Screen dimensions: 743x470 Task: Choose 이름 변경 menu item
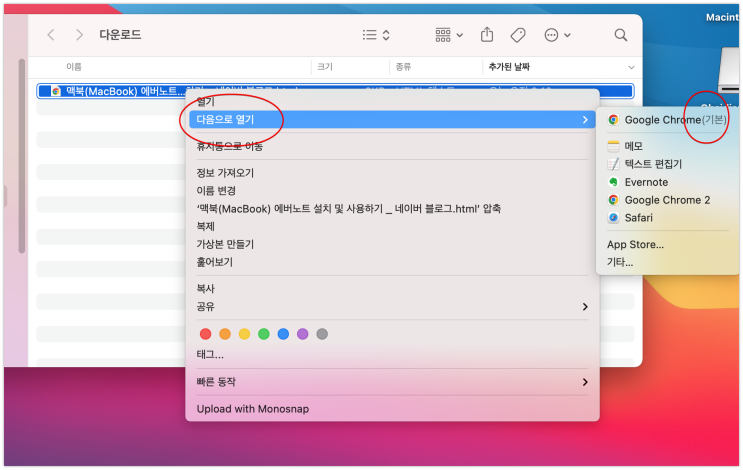coord(216,190)
